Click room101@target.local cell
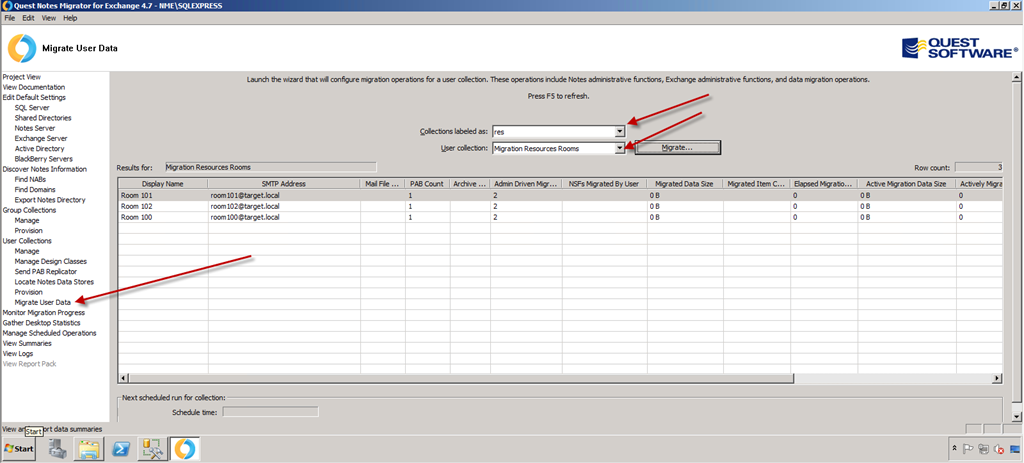1024x463 pixels. pos(283,195)
